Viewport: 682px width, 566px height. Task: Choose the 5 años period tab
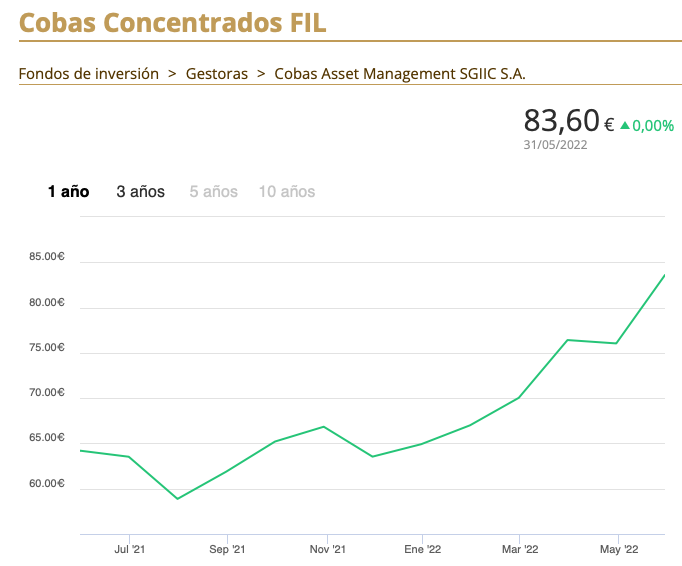pyautogui.click(x=214, y=191)
